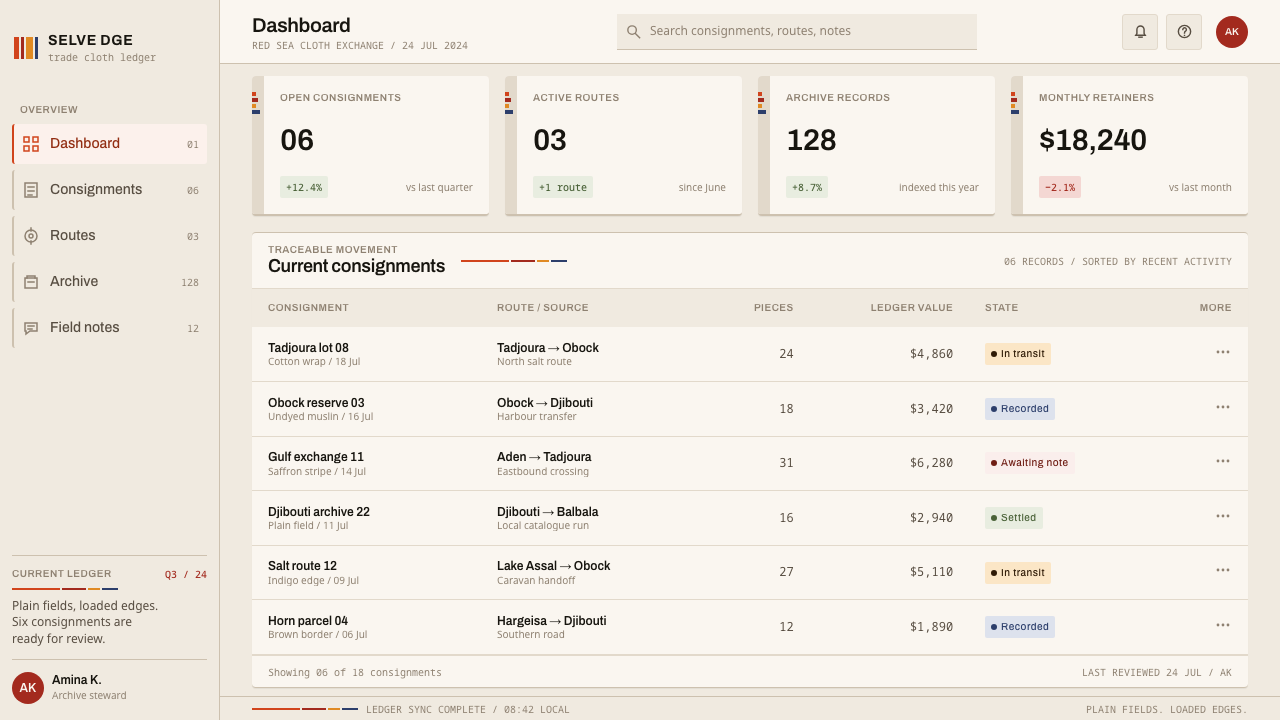The width and height of the screenshot is (1280, 720).
Task: Click the State column header
Action: coord(1001,308)
